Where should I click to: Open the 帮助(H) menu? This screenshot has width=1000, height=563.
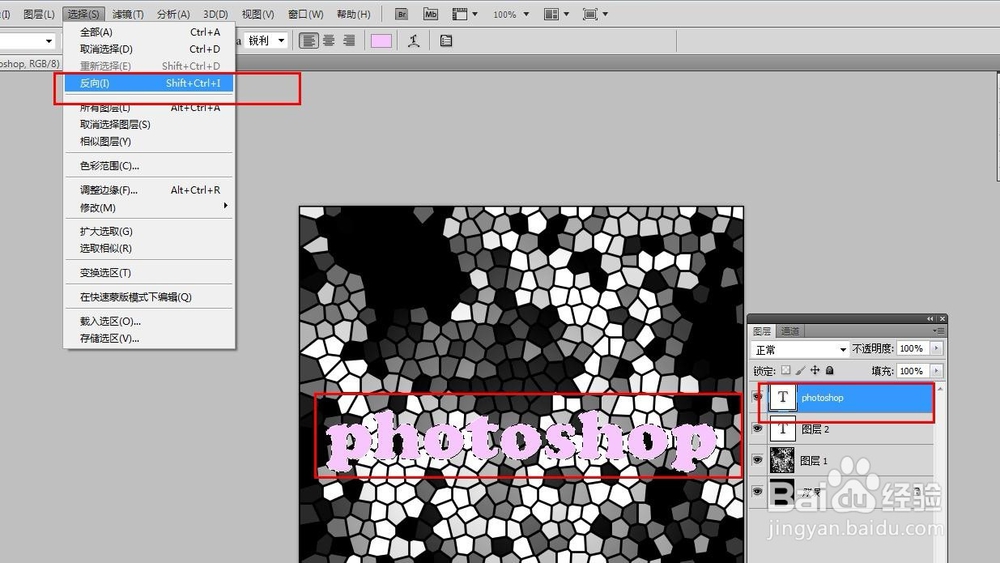click(x=353, y=14)
